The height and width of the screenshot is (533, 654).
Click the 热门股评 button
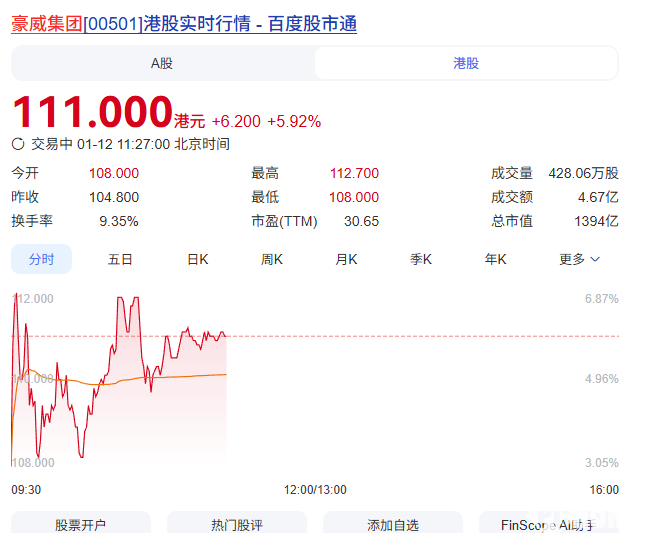click(236, 524)
